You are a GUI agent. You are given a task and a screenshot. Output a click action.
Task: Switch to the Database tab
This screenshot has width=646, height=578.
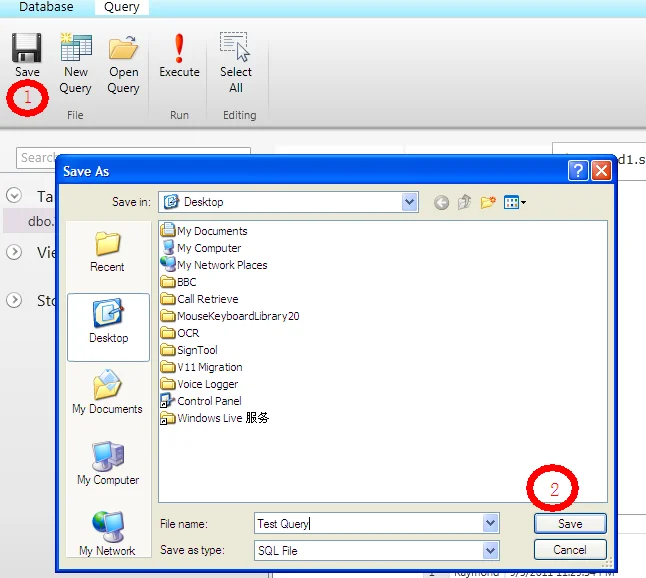pyautogui.click(x=46, y=7)
